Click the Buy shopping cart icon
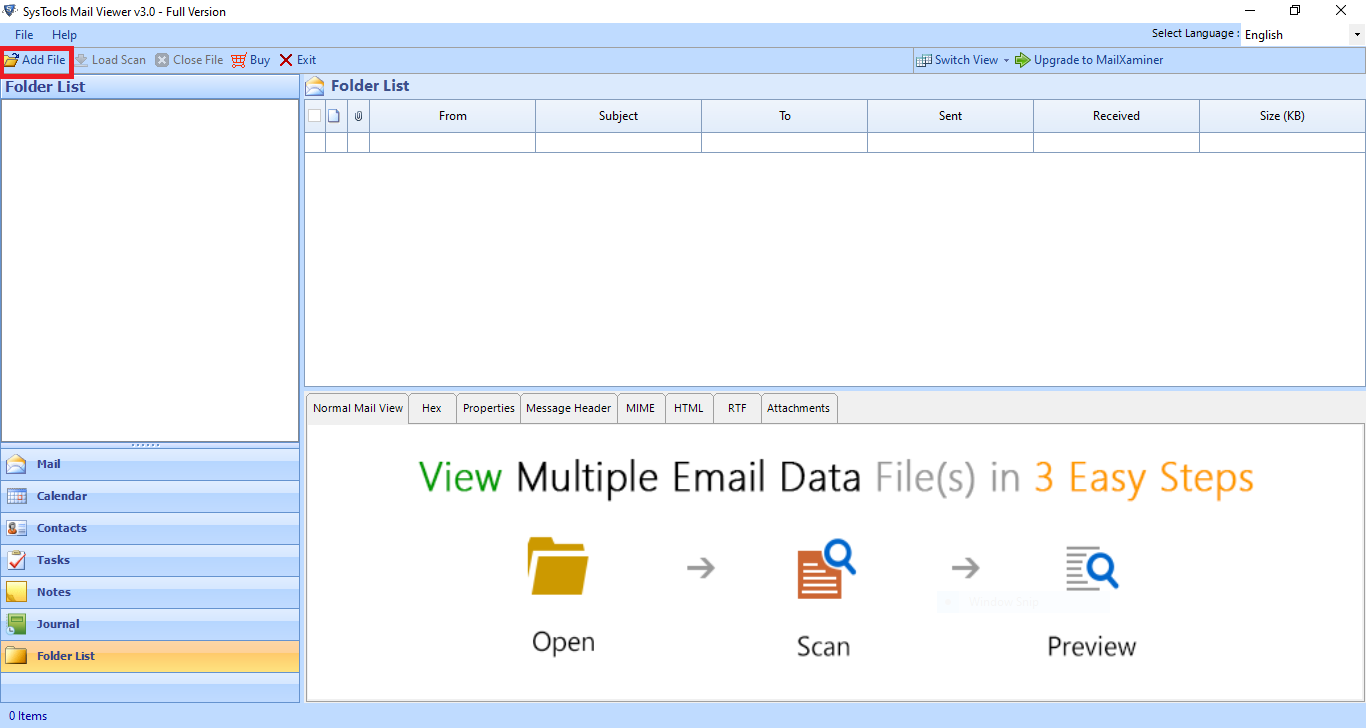Screen dimensions: 1366x728 [x=239, y=60]
